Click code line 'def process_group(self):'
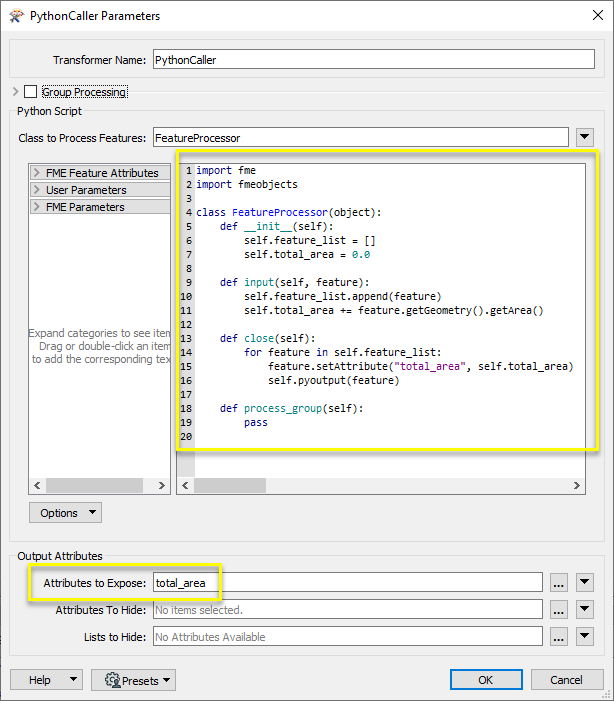 click(x=292, y=409)
